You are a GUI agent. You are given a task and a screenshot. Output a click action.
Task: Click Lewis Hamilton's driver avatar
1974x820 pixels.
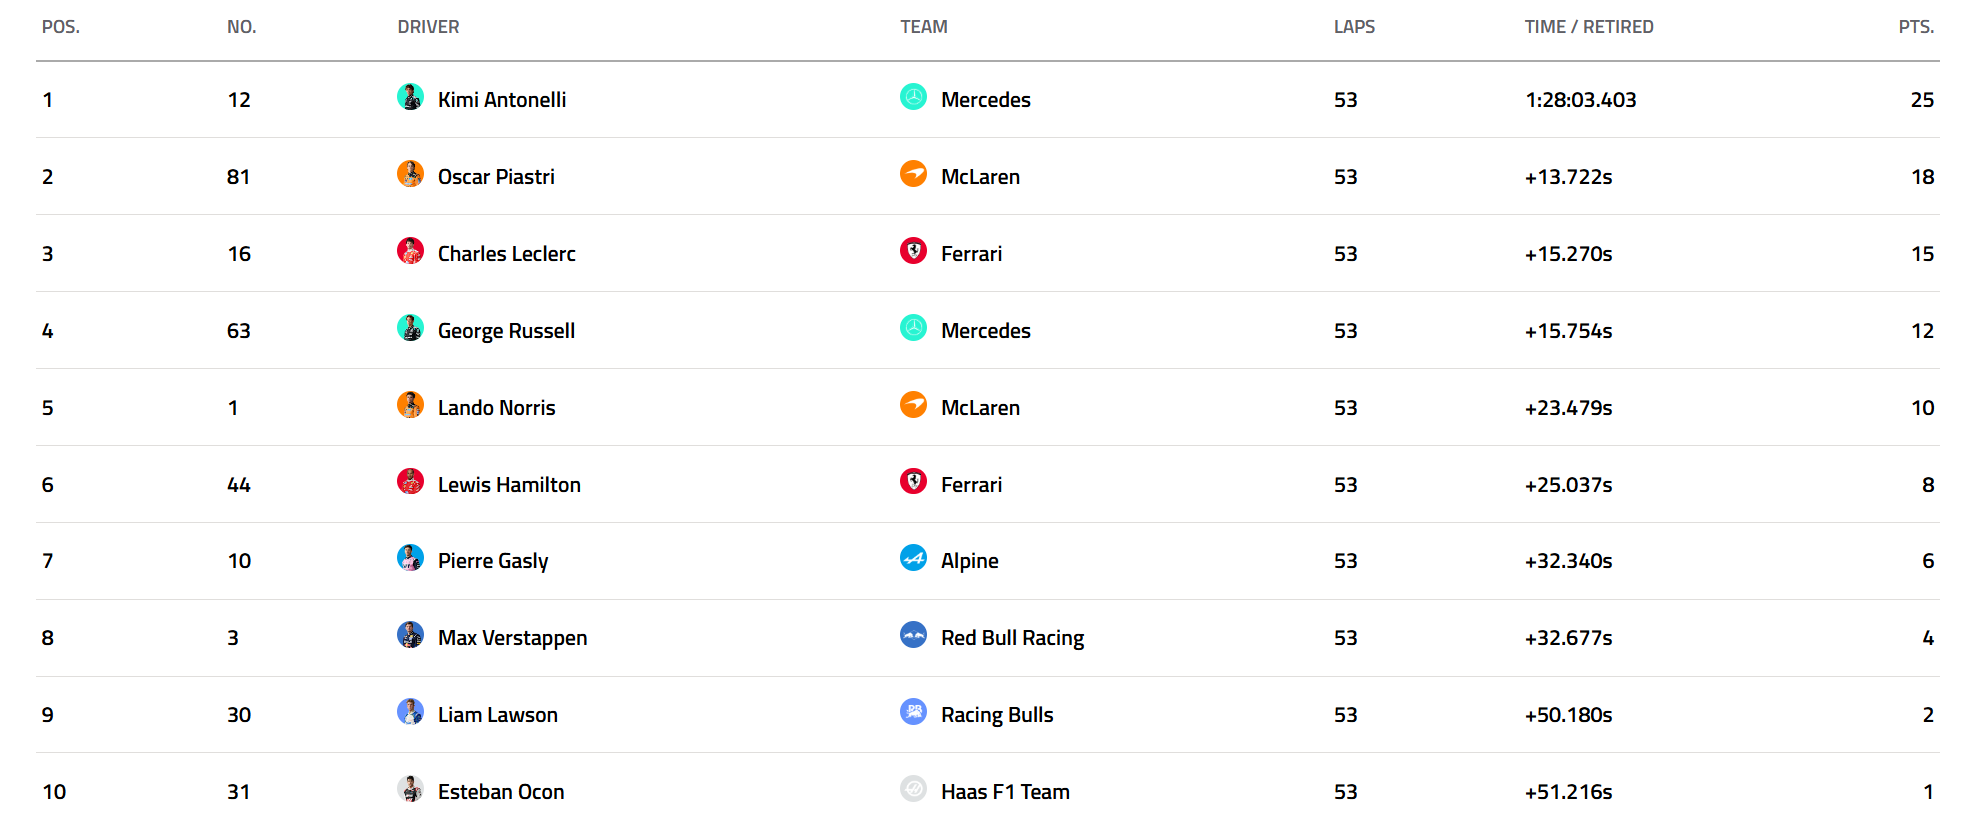tap(410, 482)
